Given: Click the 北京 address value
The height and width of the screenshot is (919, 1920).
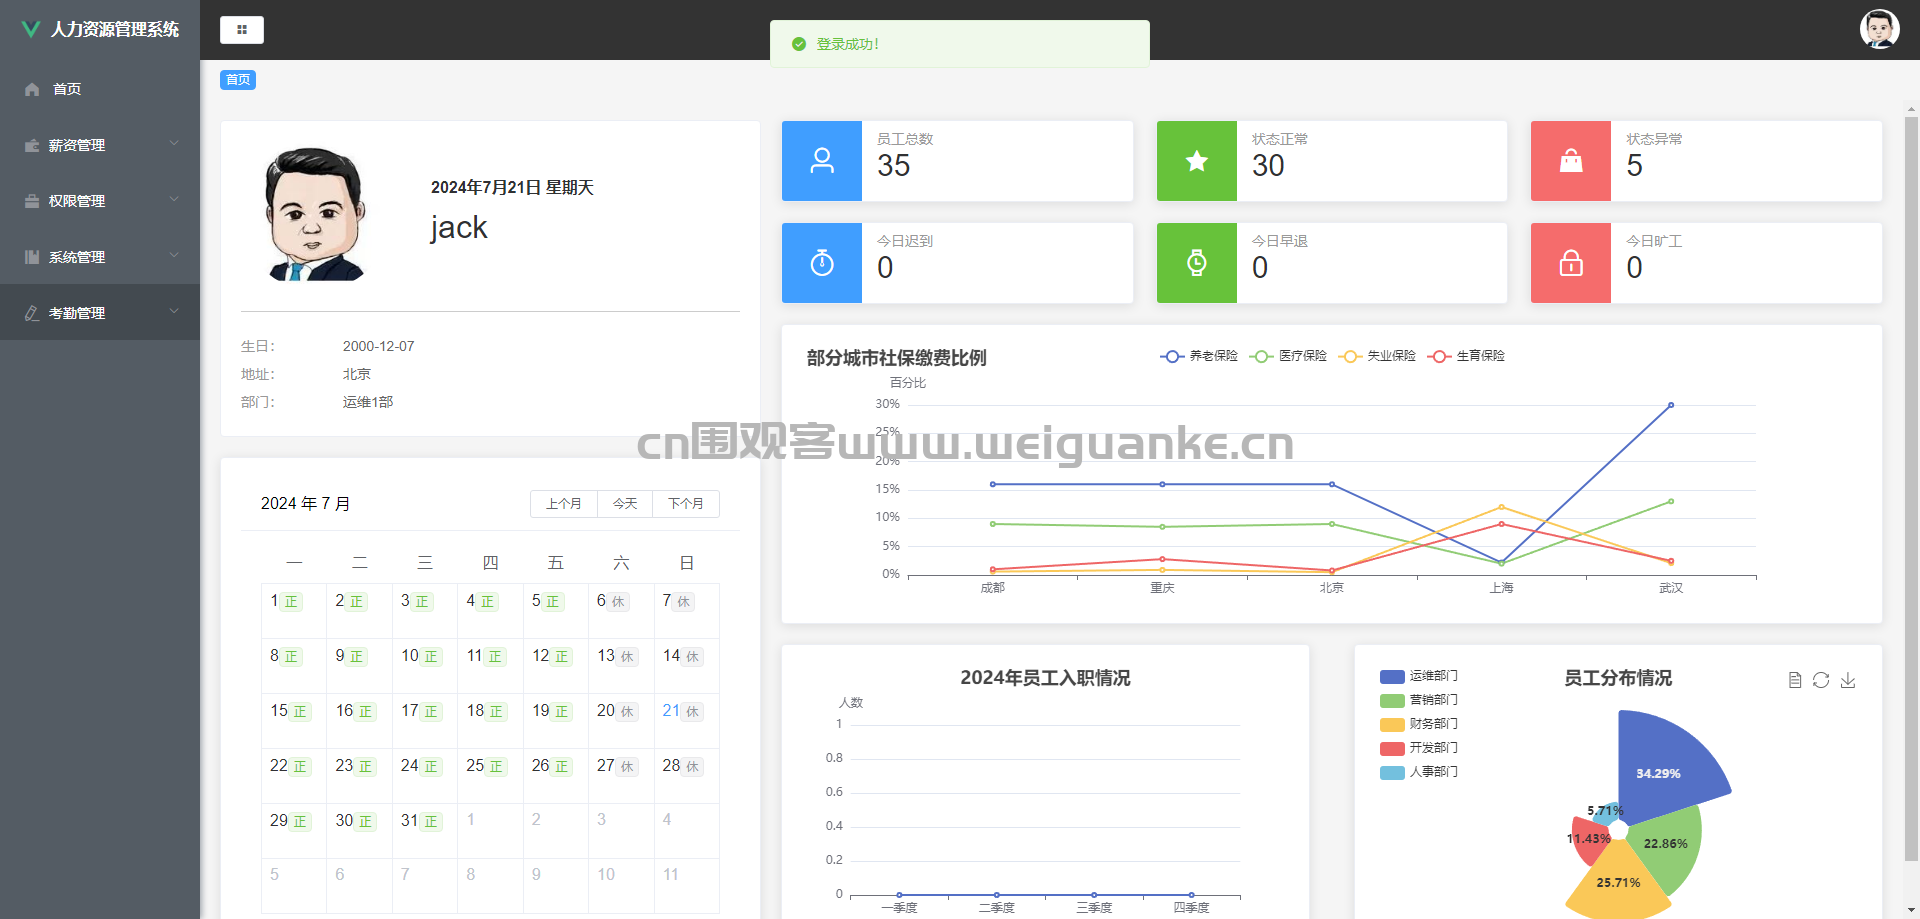Looking at the screenshot, I should click(x=357, y=374).
